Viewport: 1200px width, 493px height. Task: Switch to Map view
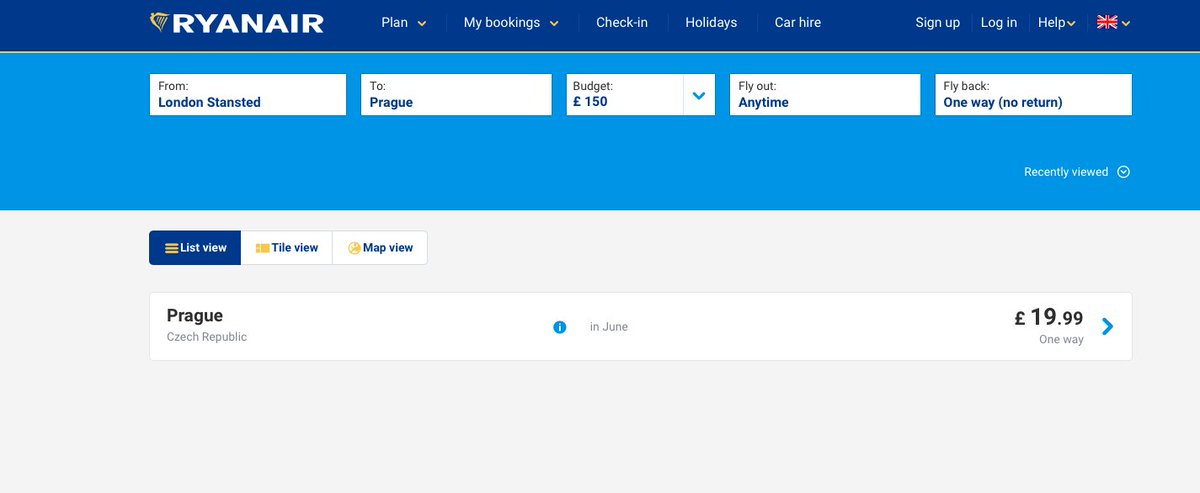pyautogui.click(x=380, y=248)
